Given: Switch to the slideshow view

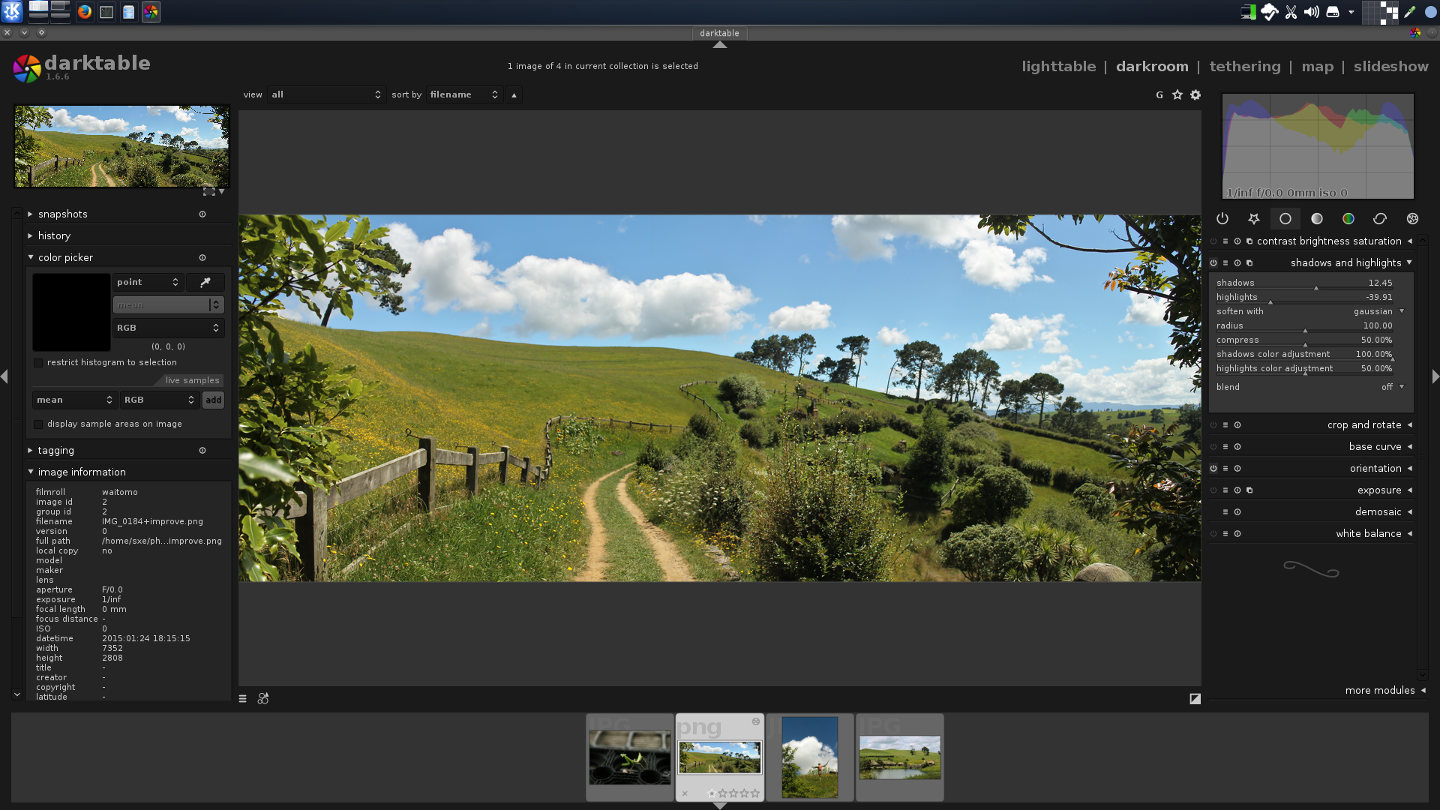Looking at the screenshot, I should coord(1390,66).
